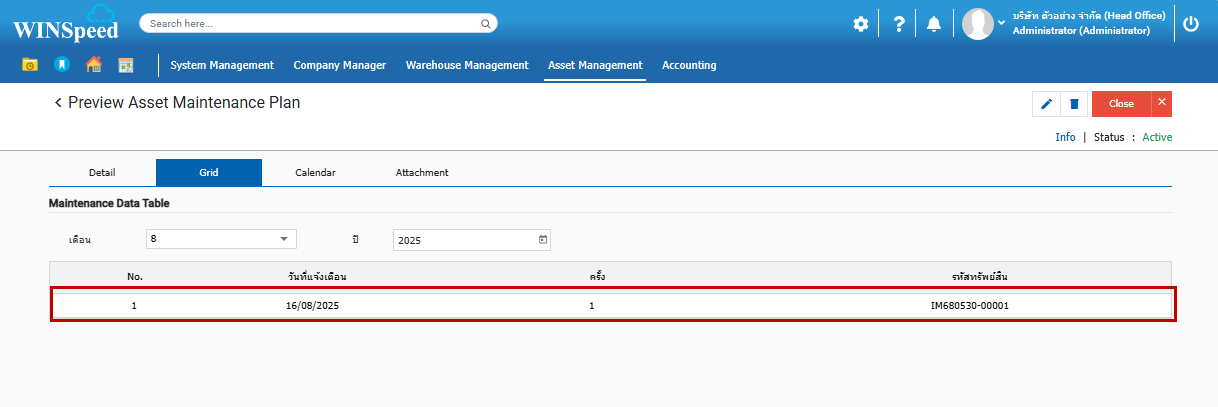Screen dimensions: 1218x407
Task: Open the calendar grid shortcut icon
Action: [x=126, y=65]
